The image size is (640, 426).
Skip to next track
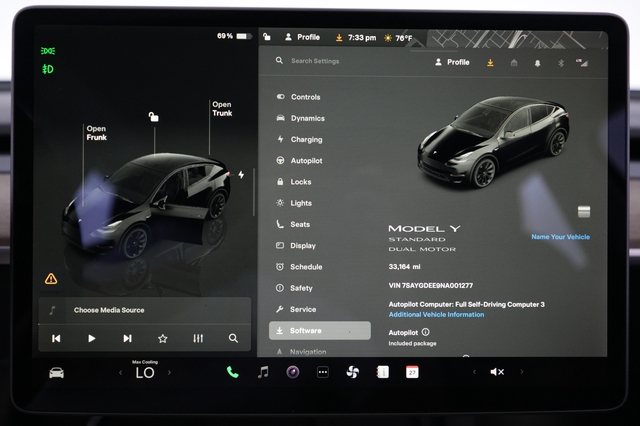[127, 338]
